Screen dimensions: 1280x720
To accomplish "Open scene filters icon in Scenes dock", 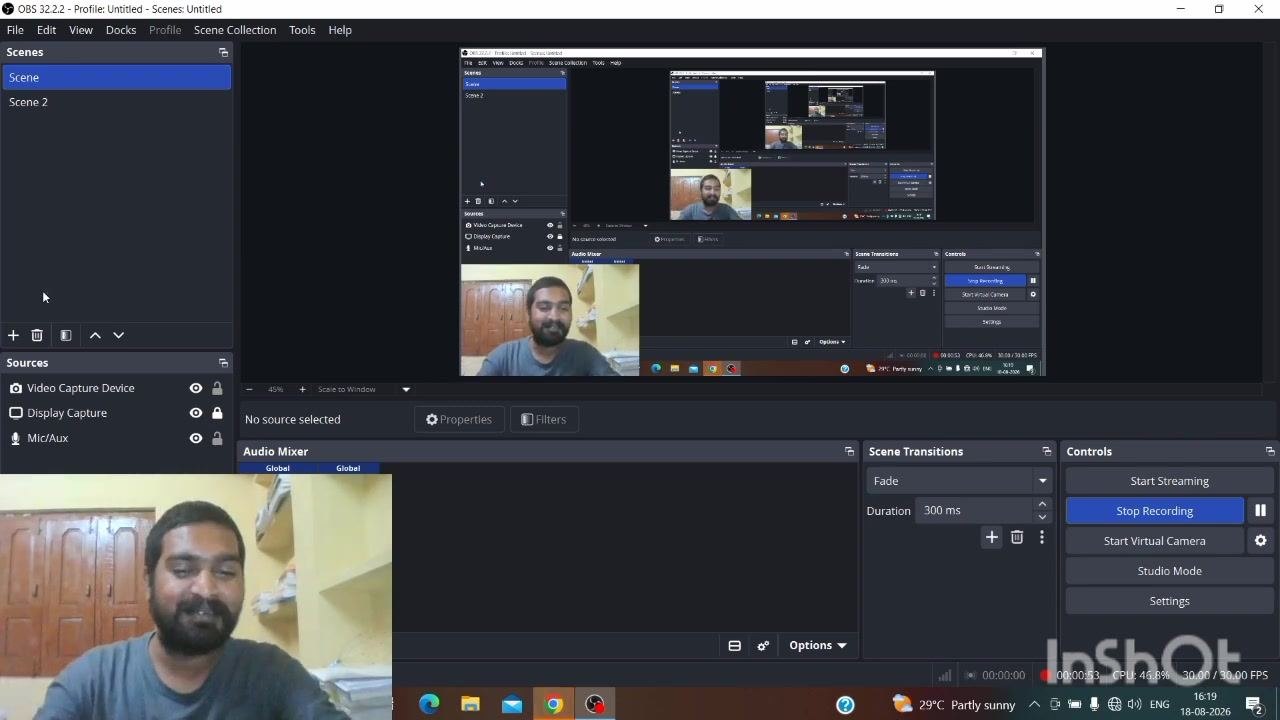I will 66,336.
